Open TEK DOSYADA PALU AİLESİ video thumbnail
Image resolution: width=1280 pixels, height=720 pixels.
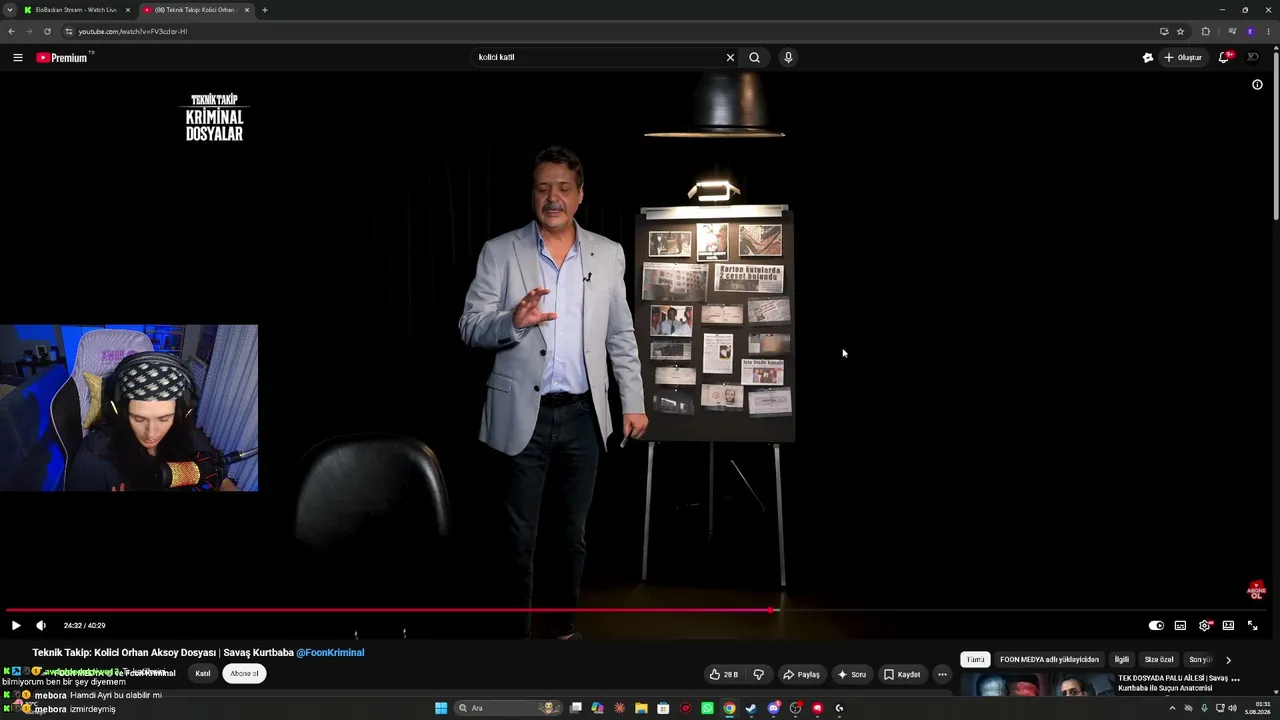1036,685
